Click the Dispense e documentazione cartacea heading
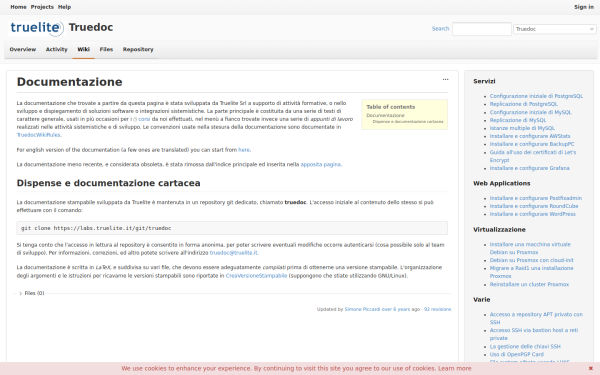Screen dimensions: 600x375 tap(108, 183)
